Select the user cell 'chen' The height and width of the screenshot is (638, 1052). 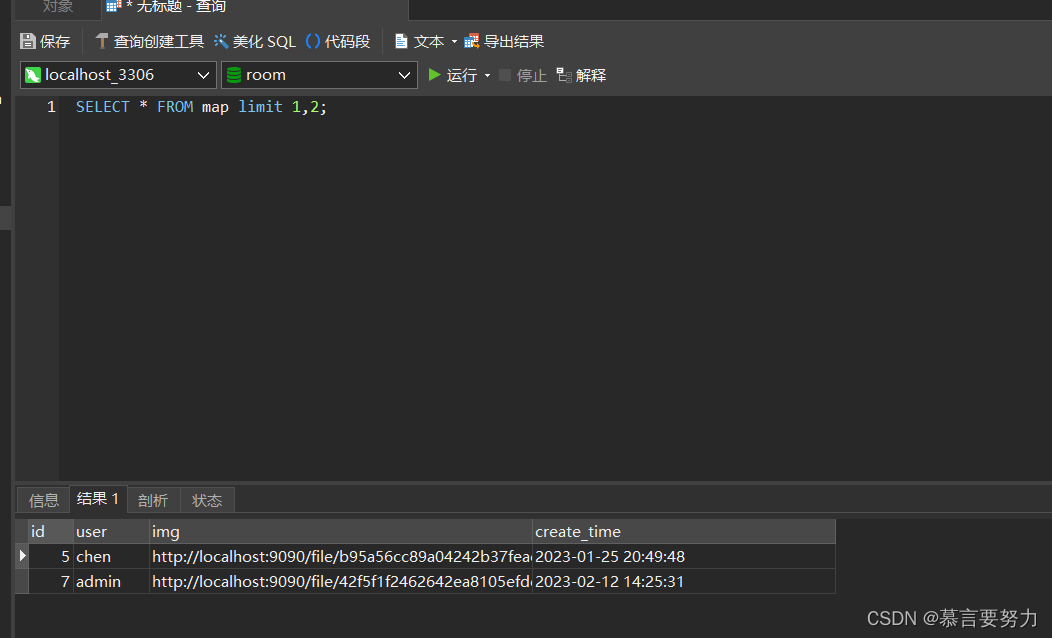coord(111,556)
